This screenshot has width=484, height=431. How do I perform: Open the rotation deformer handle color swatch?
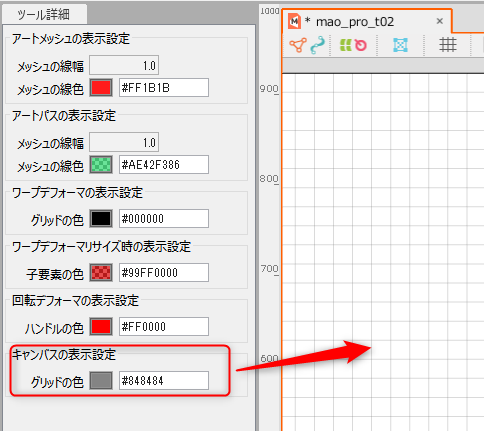click(x=101, y=327)
